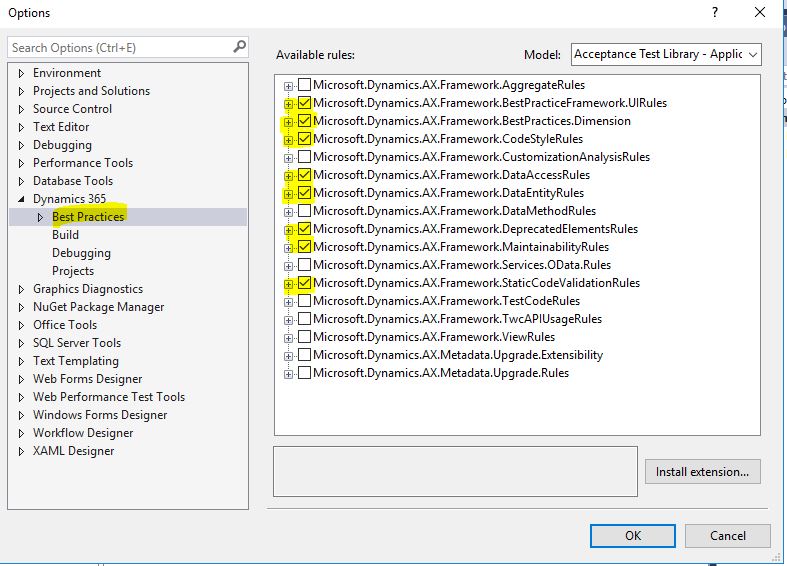
Task: Select Office Tools category
Action: (x=65, y=325)
